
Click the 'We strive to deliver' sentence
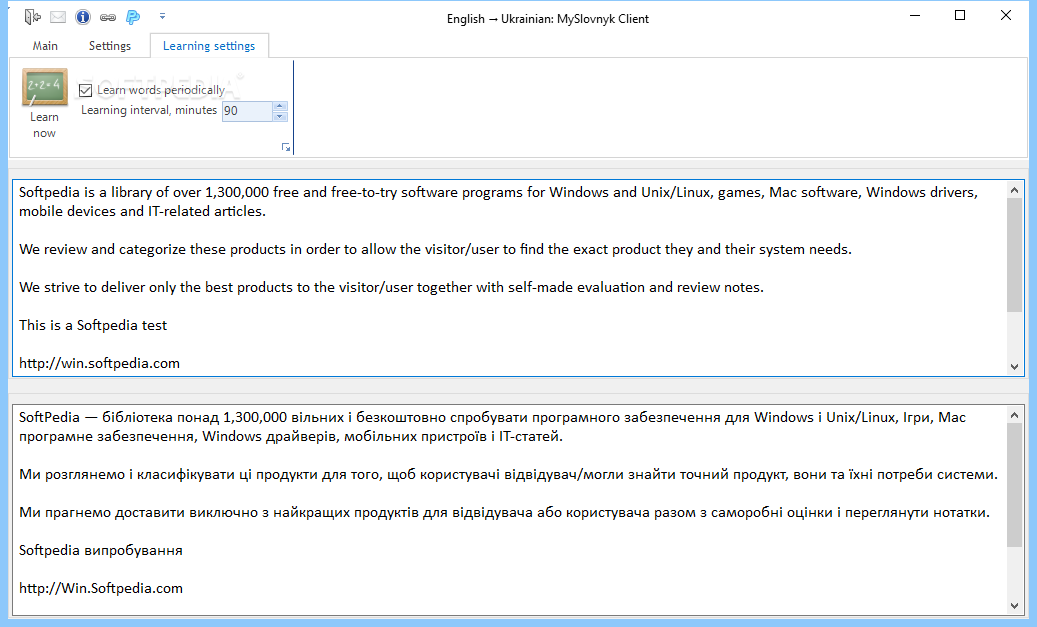point(391,287)
